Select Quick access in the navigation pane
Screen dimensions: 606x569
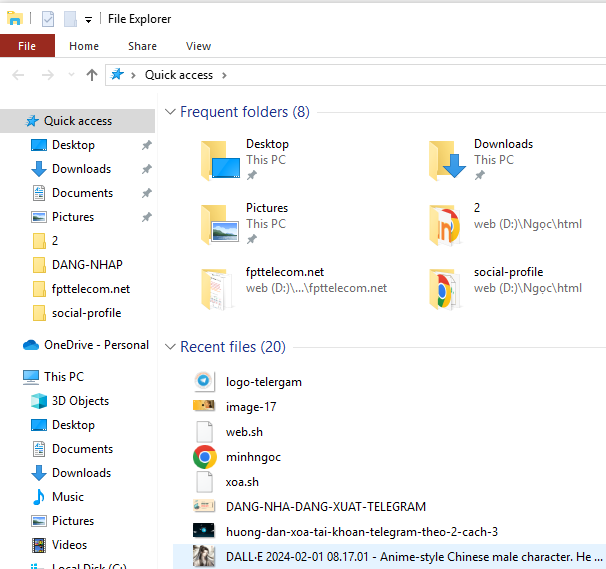[x=77, y=121]
